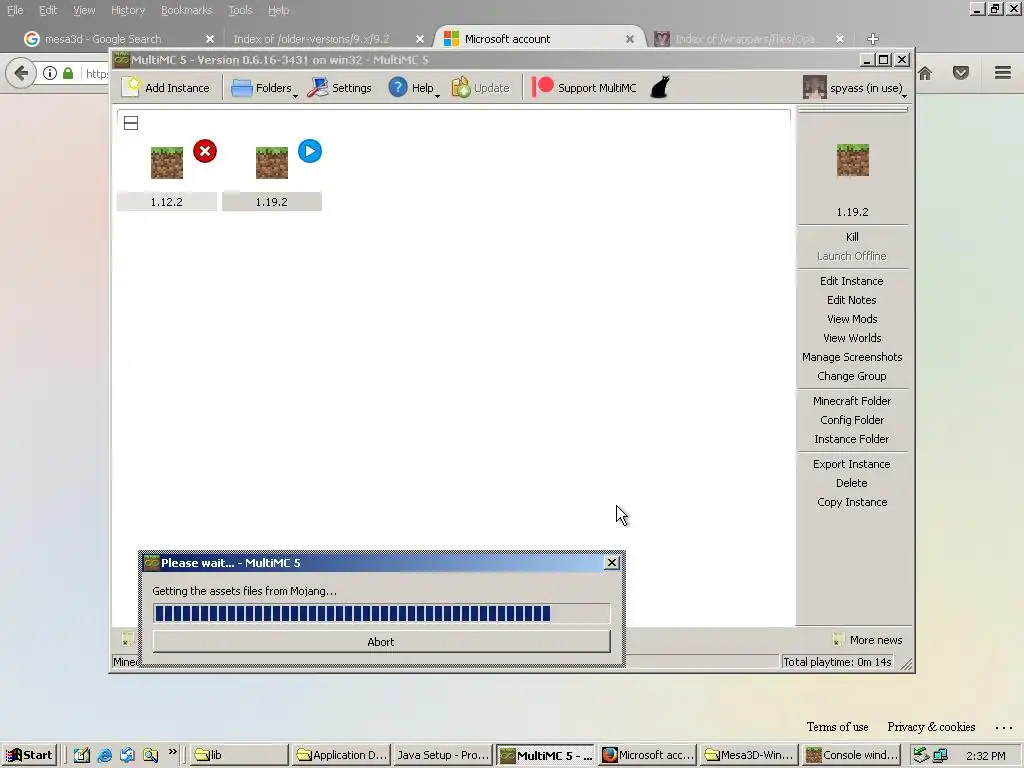Viewport: 1024px width, 768px height.
Task: Select the 1.12.2 instance icon
Action: click(x=167, y=163)
